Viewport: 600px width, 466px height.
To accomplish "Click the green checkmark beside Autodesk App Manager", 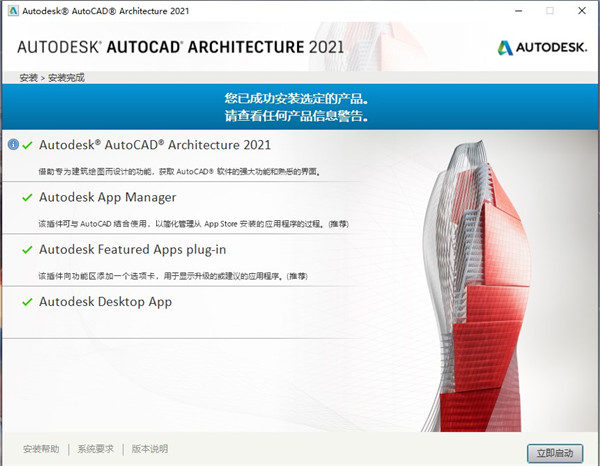I will [x=27, y=198].
